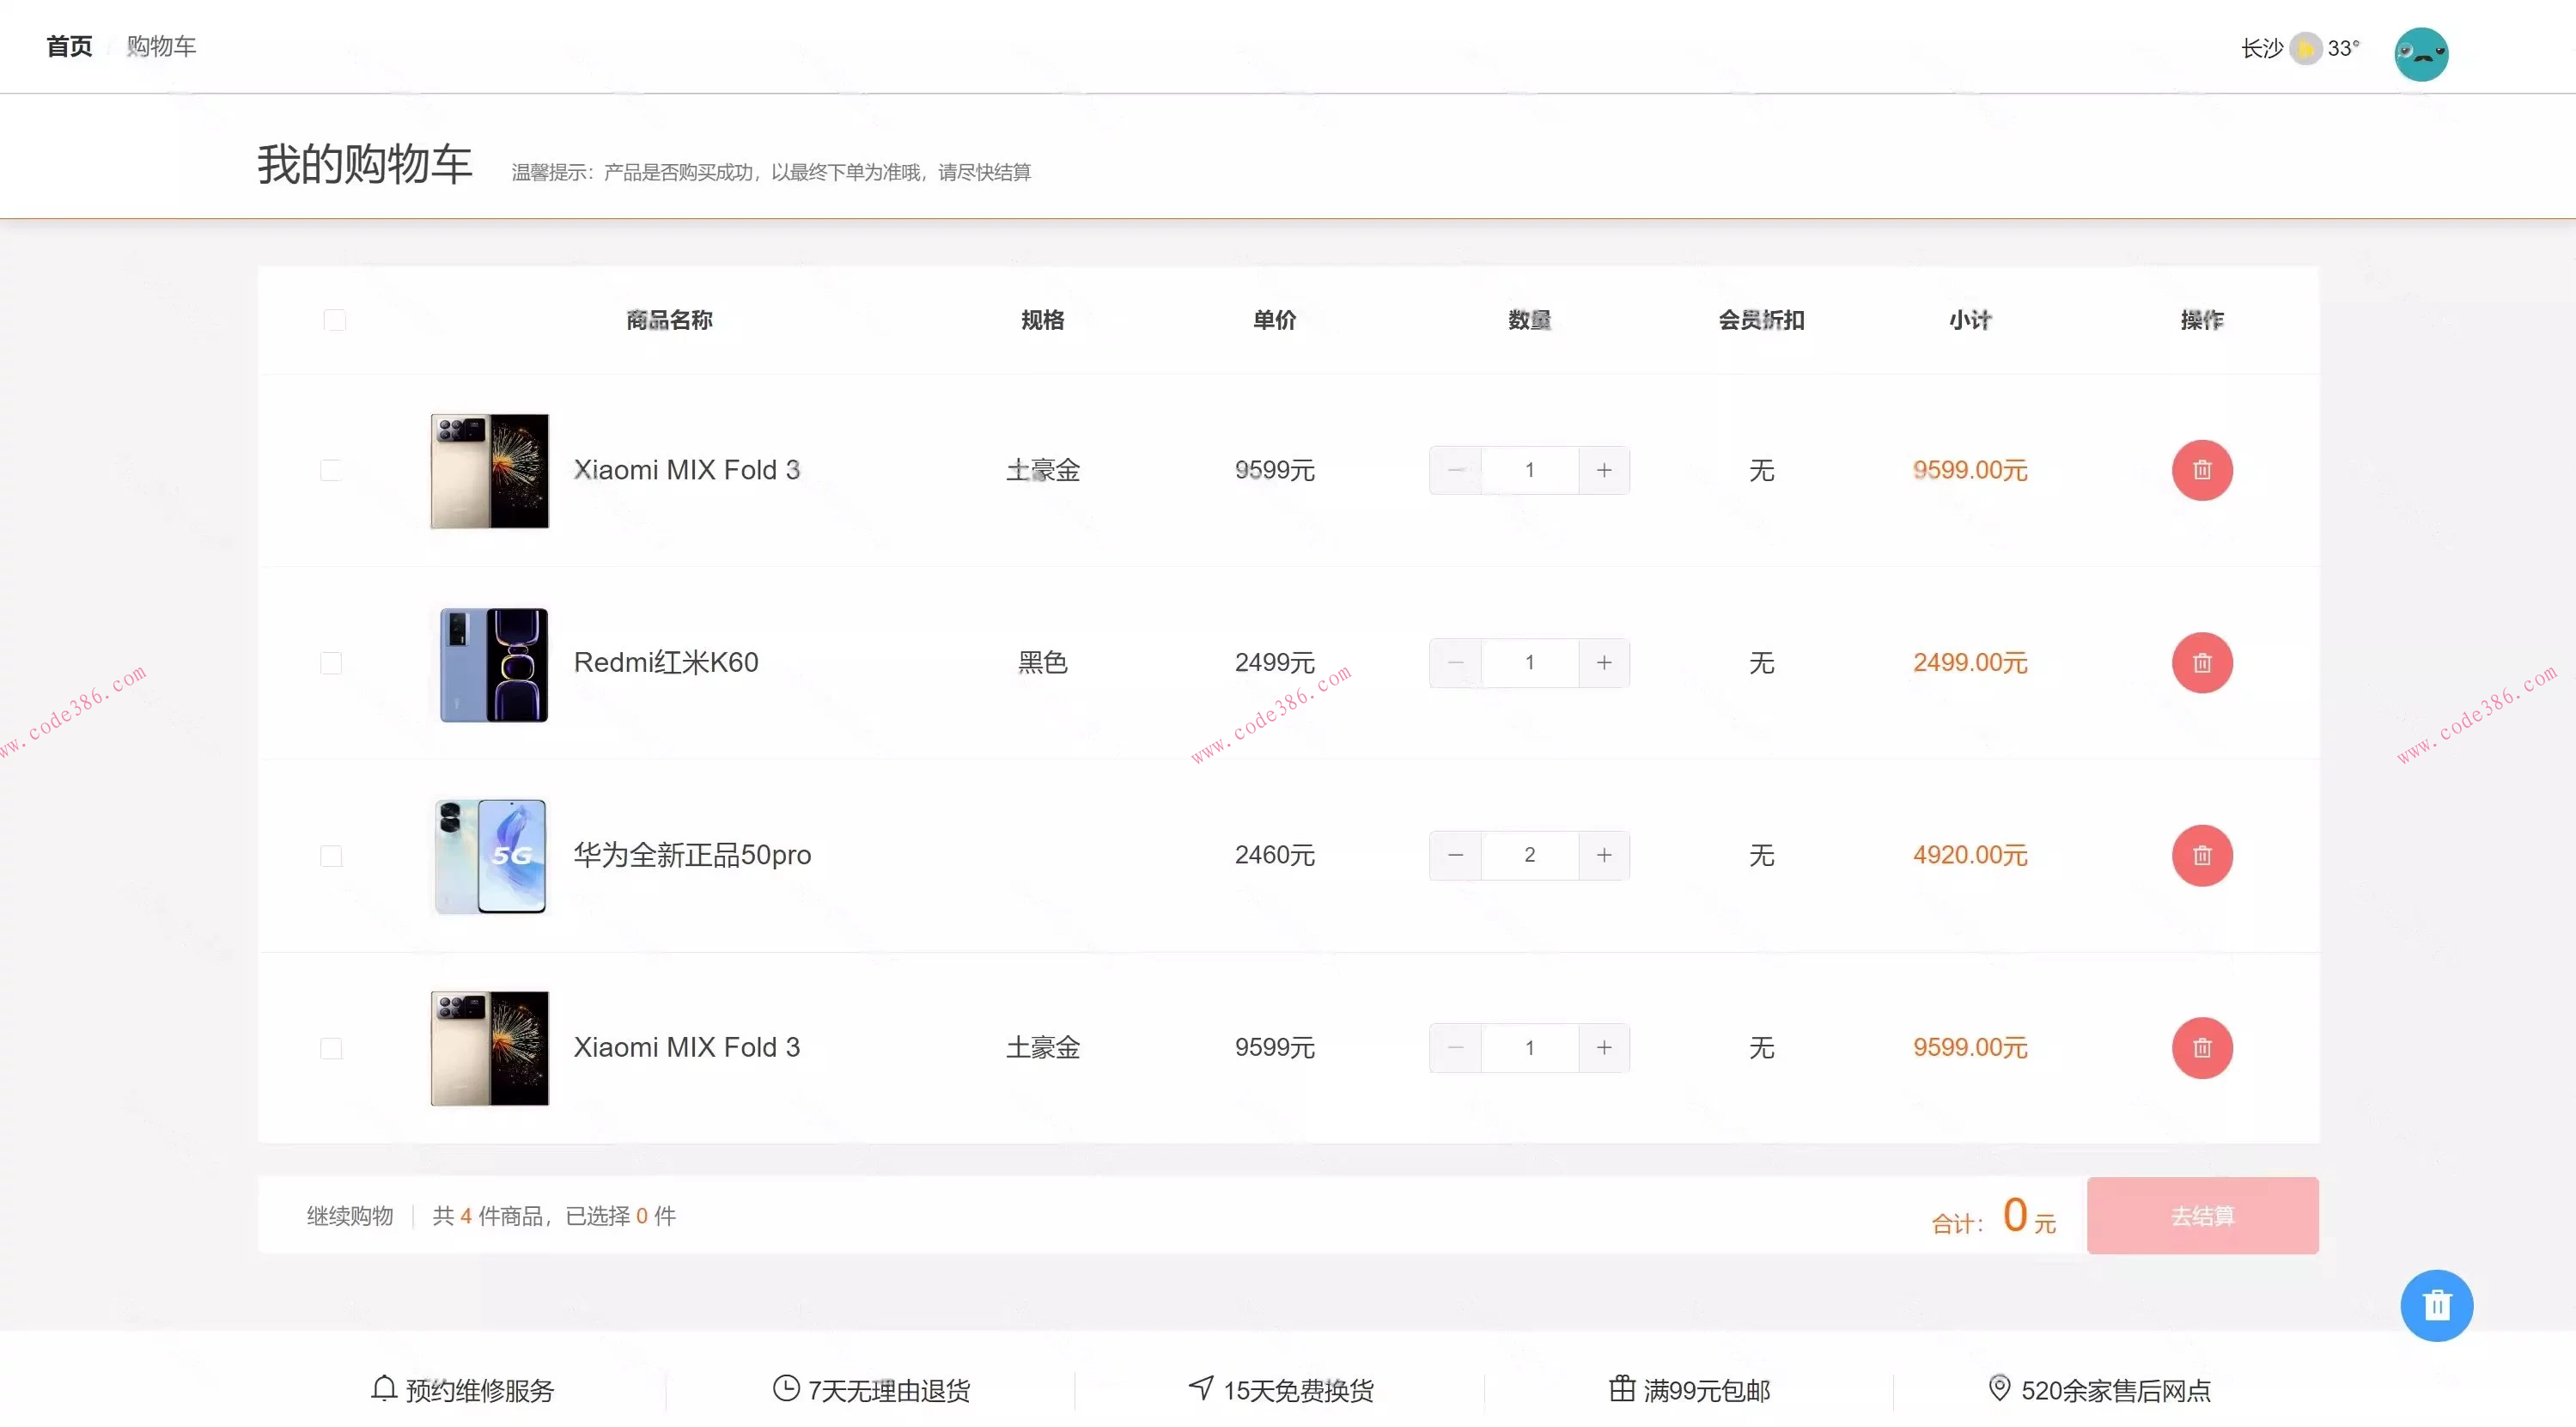Image resolution: width=2576 pixels, height=1427 pixels.
Task: Toggle the select-all checkbox in table header
Action: [x=335, y=320]
